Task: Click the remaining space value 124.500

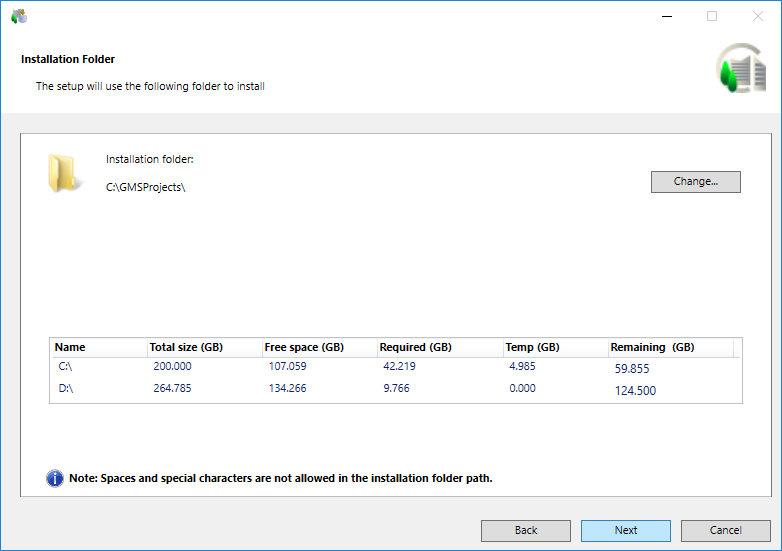Action: pos(635,391)
